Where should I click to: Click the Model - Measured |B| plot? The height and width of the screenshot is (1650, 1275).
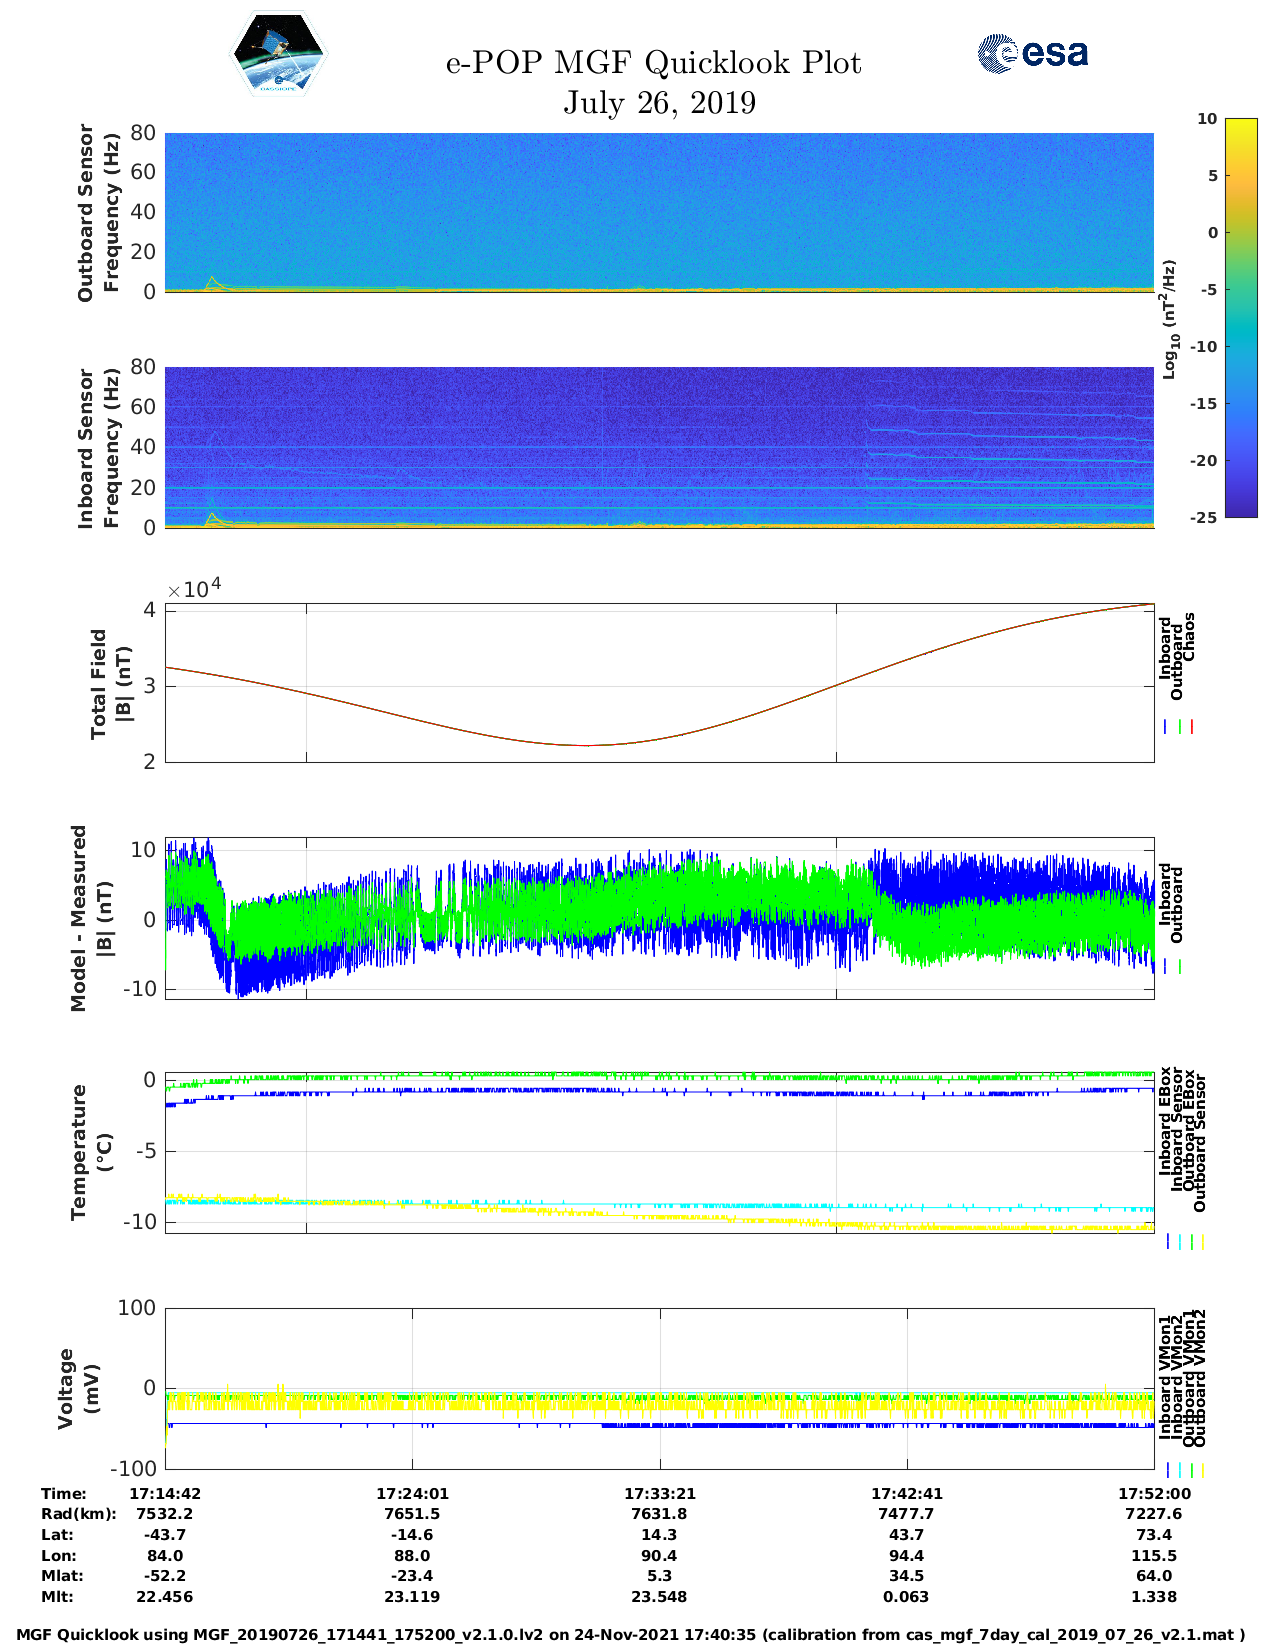point(659,918)
